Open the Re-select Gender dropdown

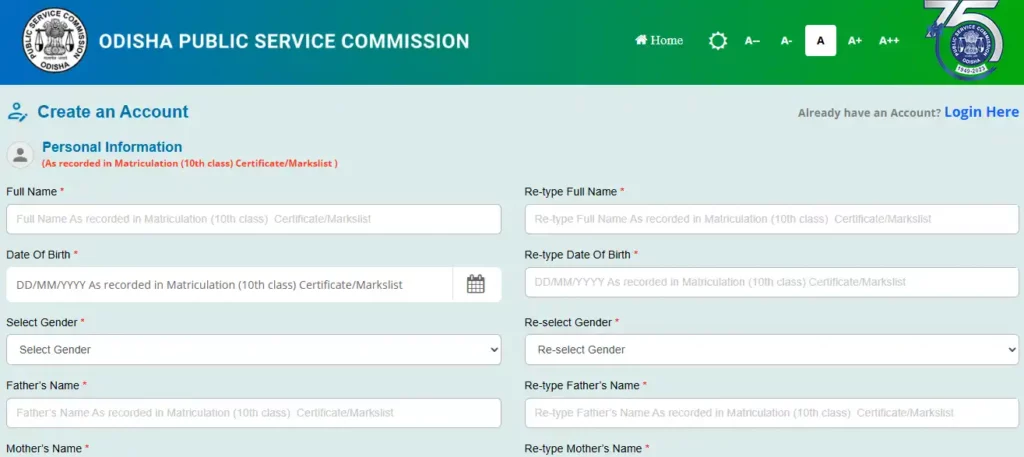772,349
